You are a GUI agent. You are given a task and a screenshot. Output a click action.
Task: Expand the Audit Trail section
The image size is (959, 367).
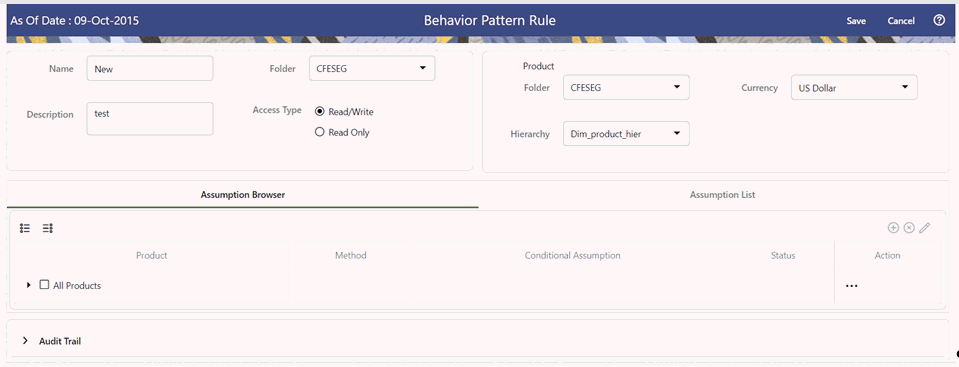click(25, 341)
